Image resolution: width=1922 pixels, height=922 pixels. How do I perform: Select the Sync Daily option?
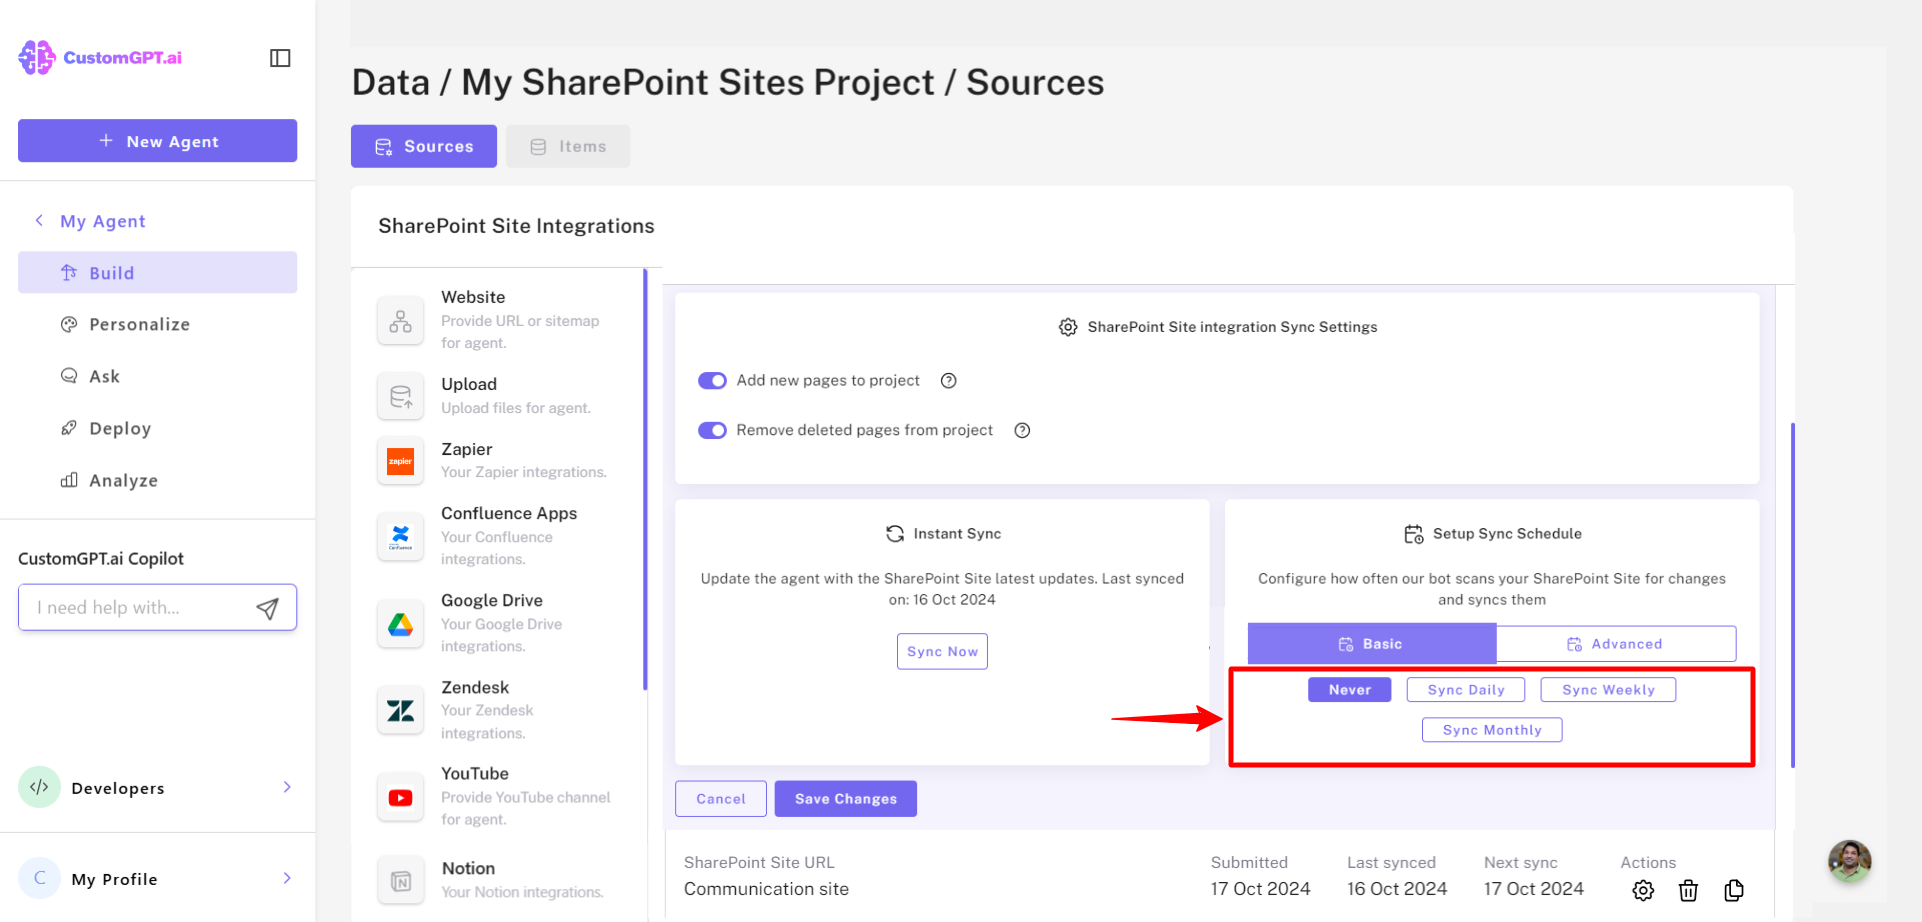(1466, 690)
